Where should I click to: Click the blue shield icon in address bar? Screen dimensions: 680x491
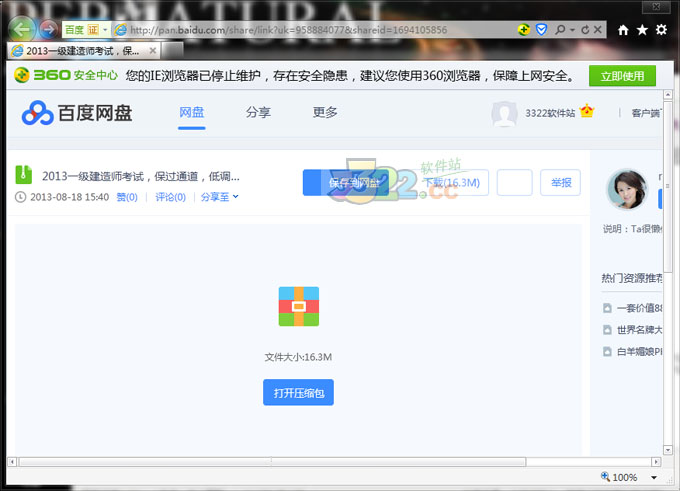pos(542,29)
